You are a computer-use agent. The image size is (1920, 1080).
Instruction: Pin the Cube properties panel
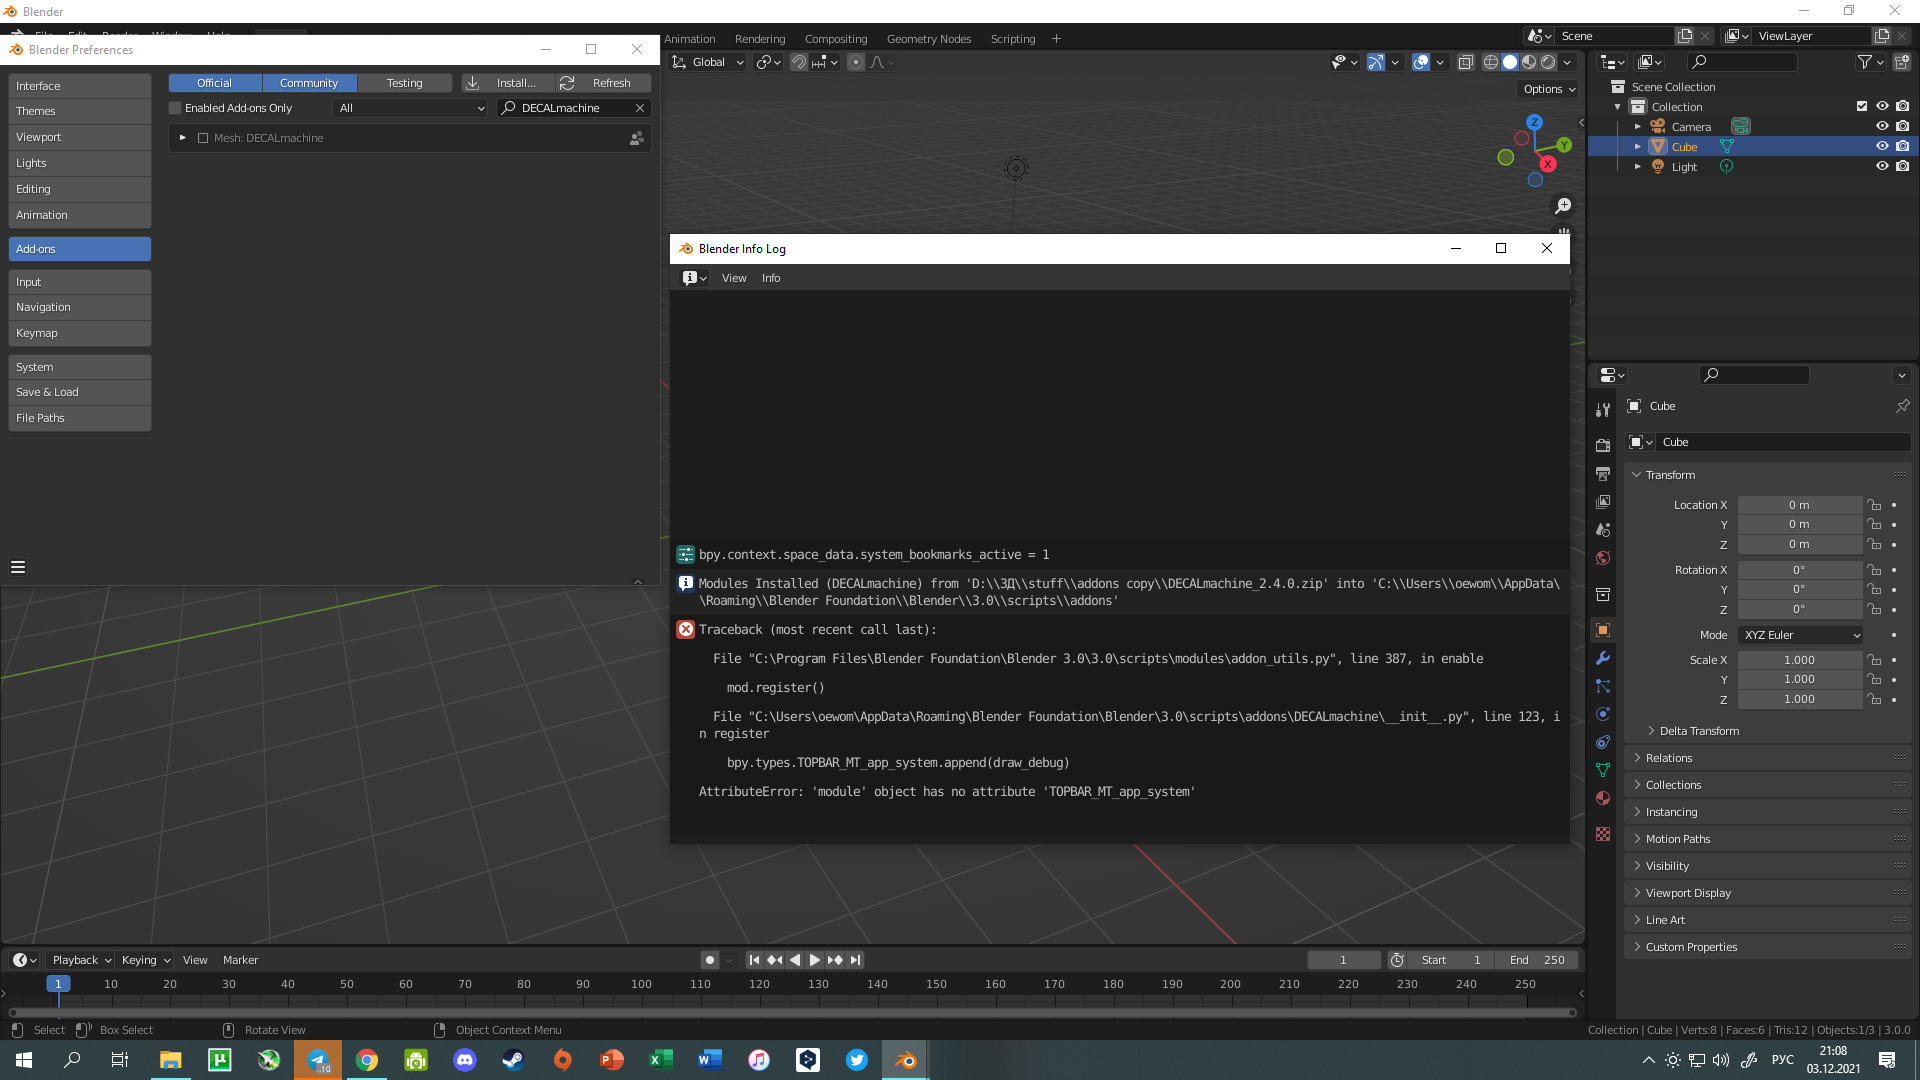1902,406
